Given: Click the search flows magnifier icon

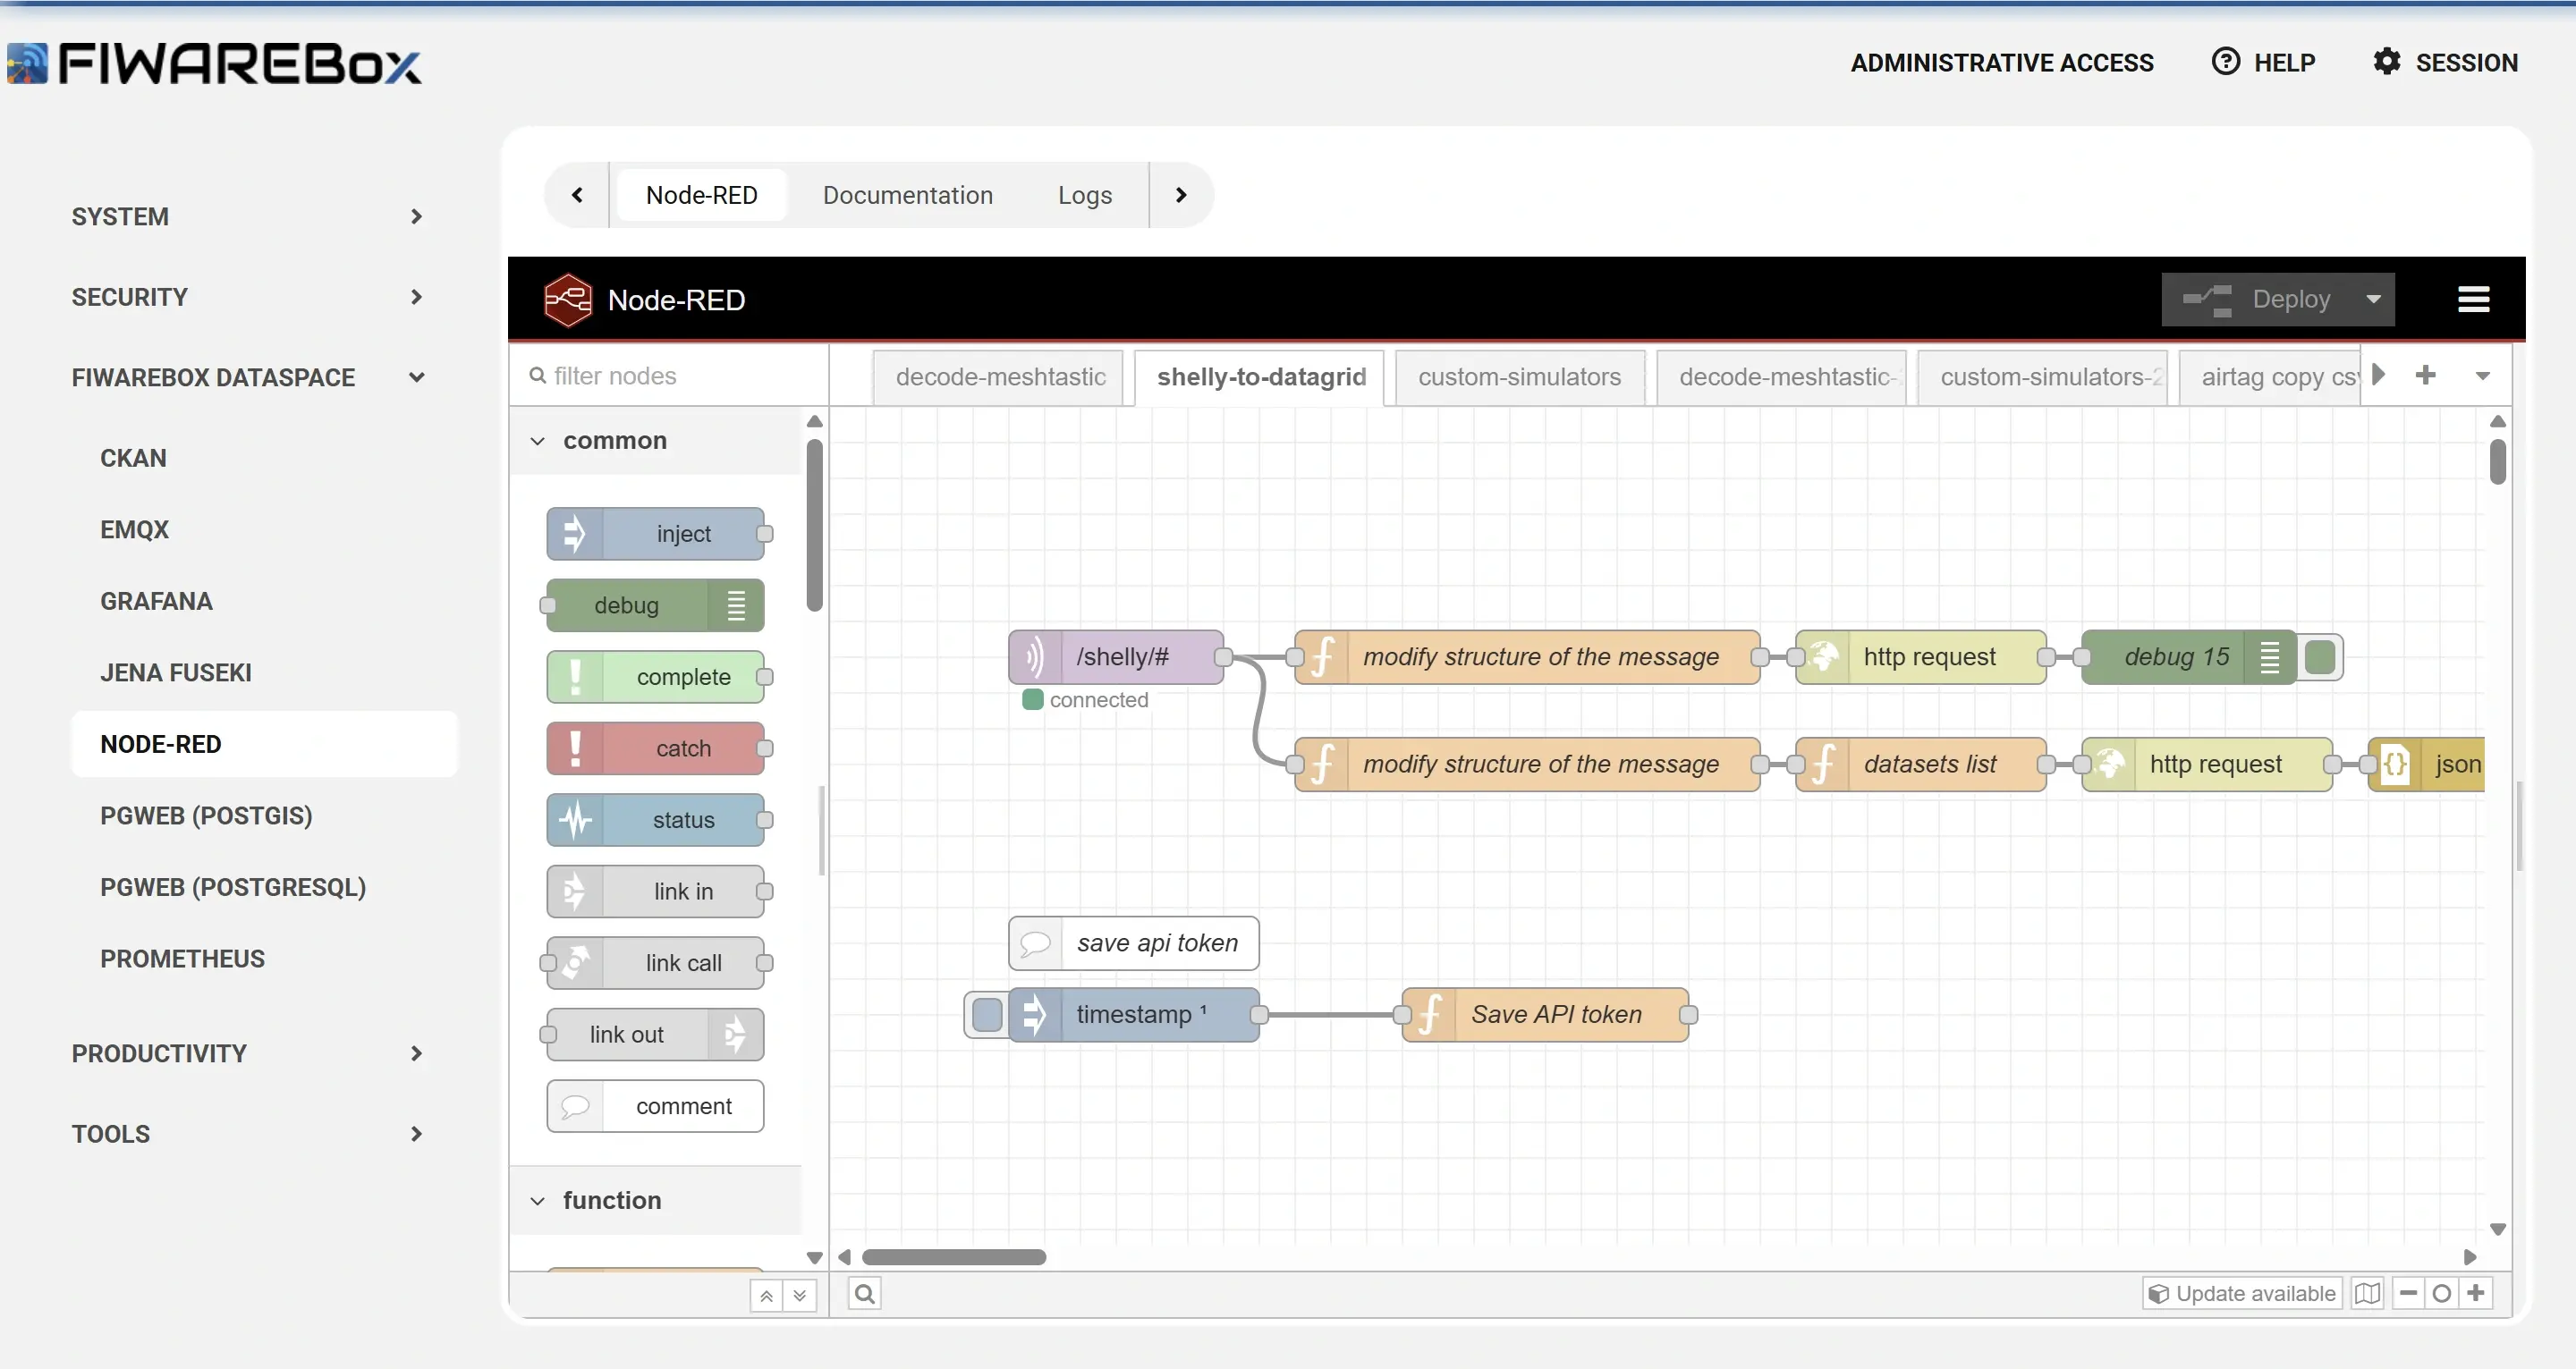Looking at the screenshot, I should pyautogui.click(x=865, y=1293).
